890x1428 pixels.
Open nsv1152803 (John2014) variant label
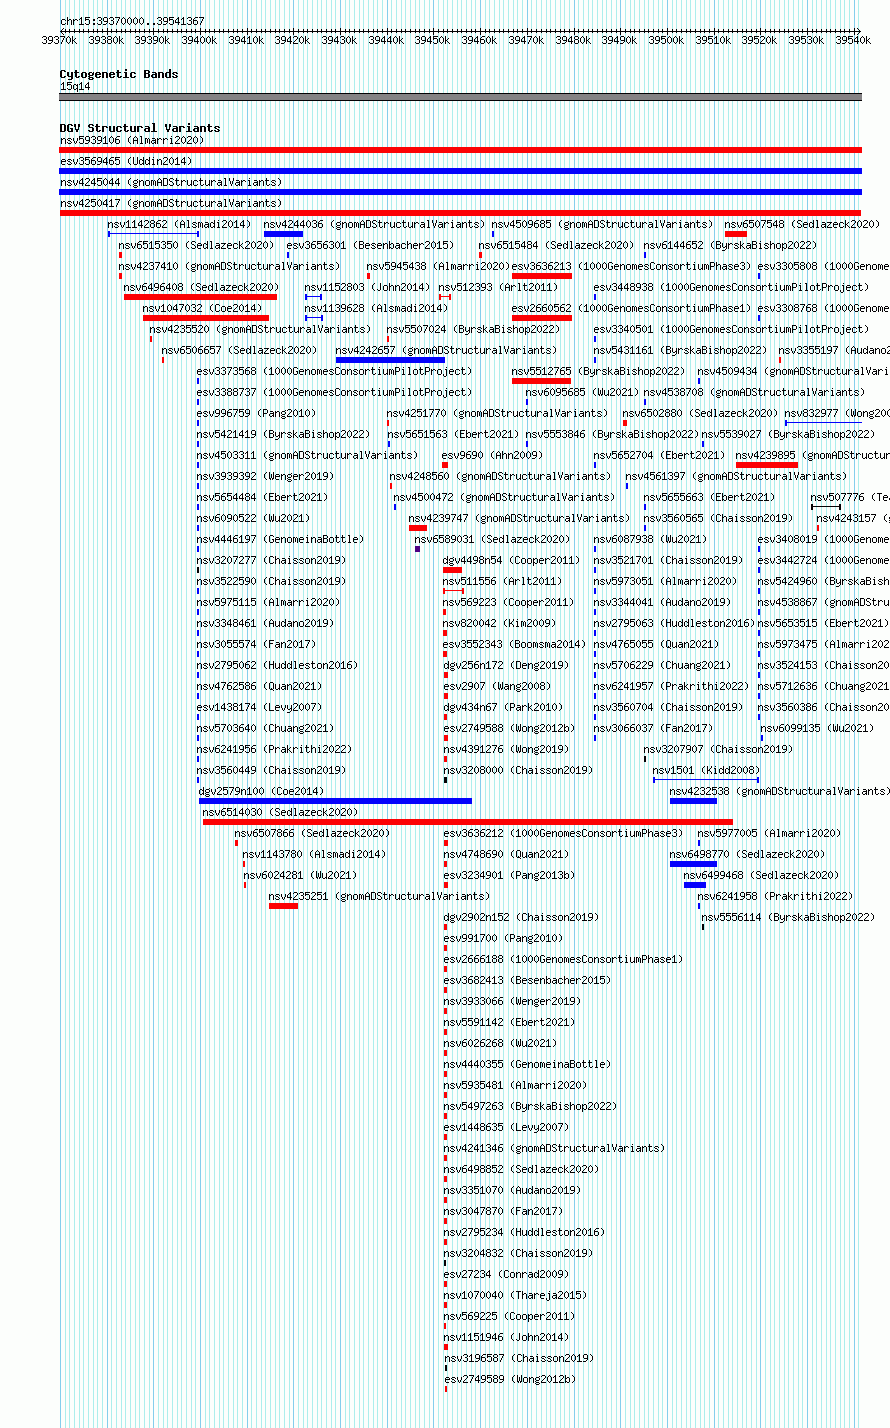[367, 287]
